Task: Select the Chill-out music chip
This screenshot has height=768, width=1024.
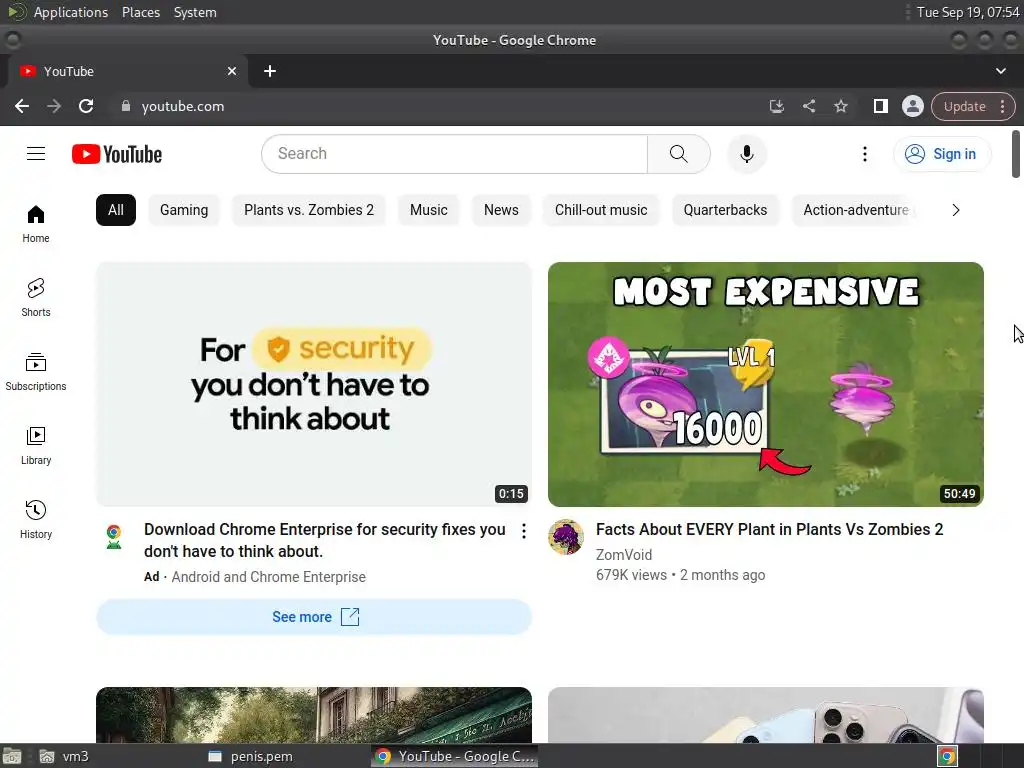Action: [x=601, y=210]
